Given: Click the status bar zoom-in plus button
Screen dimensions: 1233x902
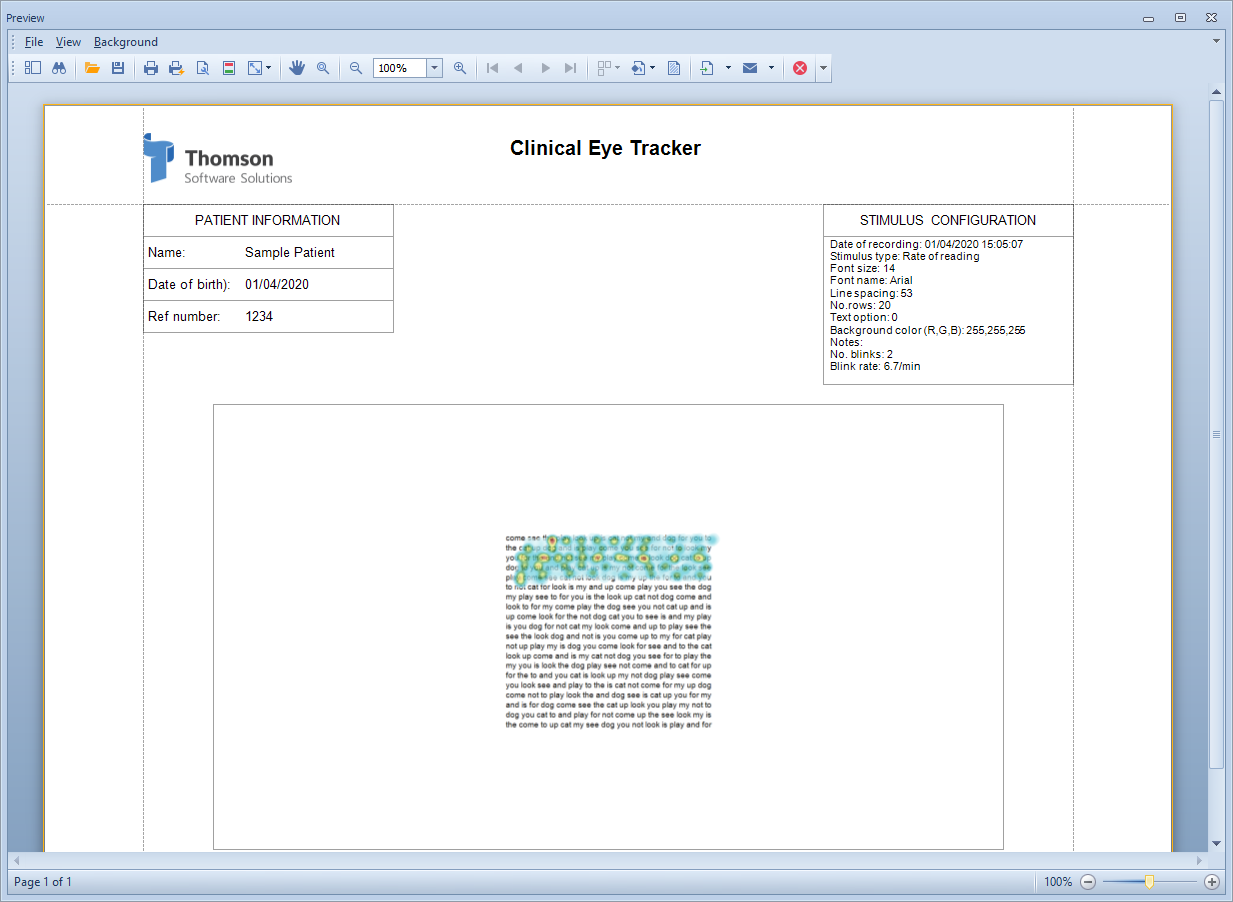Looking at the screenshot, I should tap(1212, 882).
